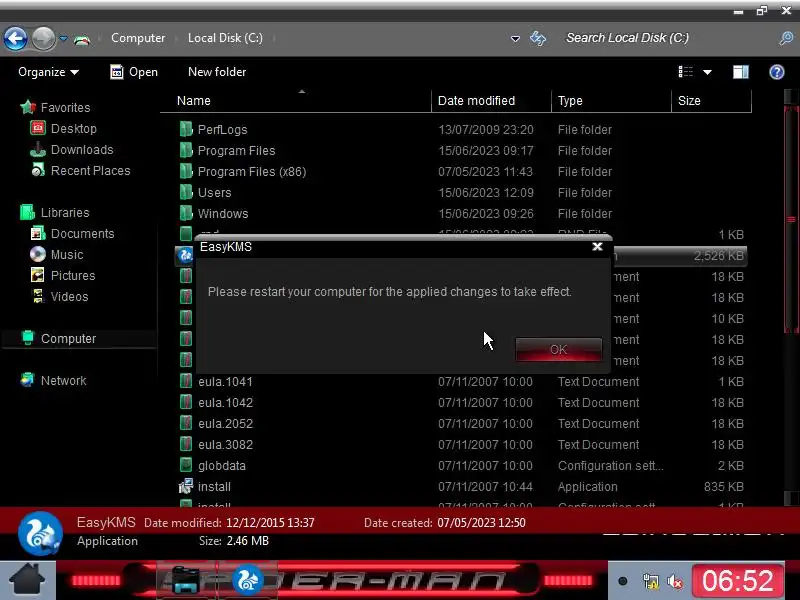This screenshot has height=600, width=800.
Task: Change the view using the view icon
Action: coord(685,72)
